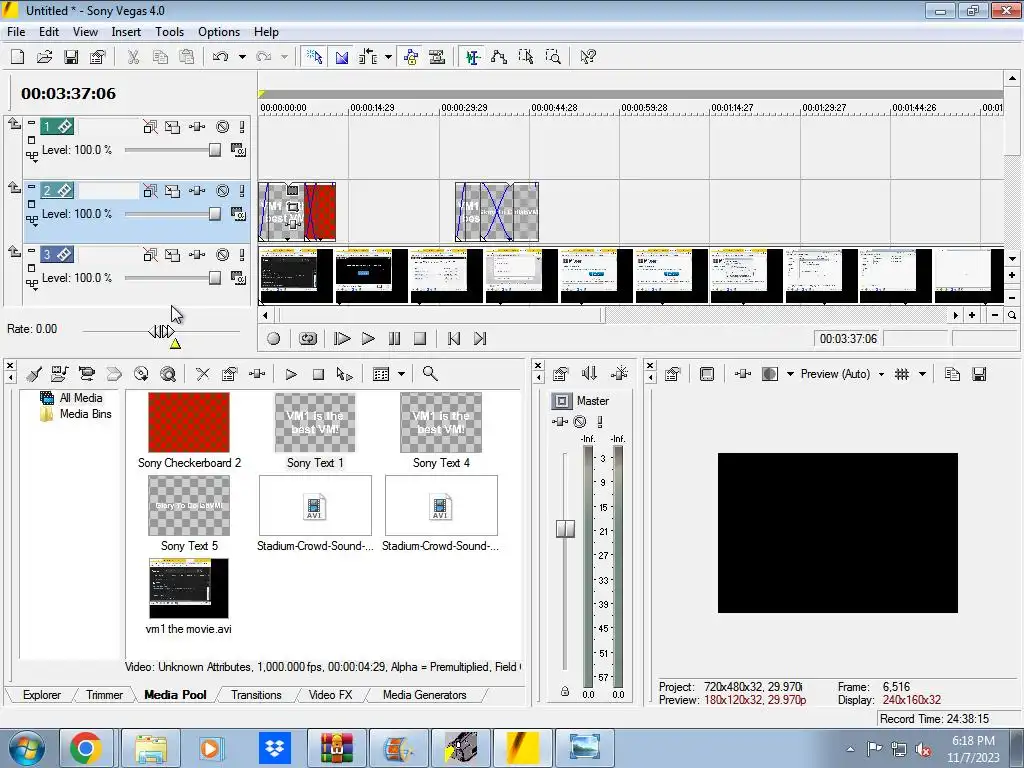Open the File menu

coord(16,32)
